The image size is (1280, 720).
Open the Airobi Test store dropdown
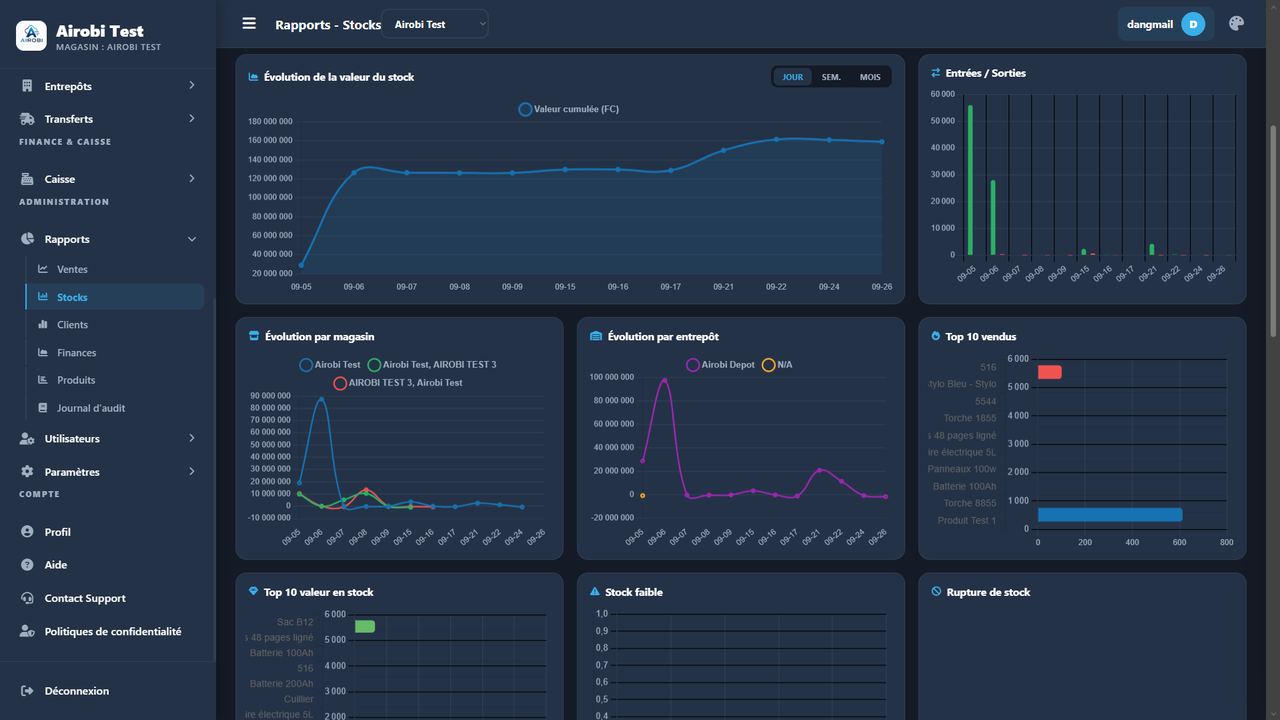click(x=435, y=24)
